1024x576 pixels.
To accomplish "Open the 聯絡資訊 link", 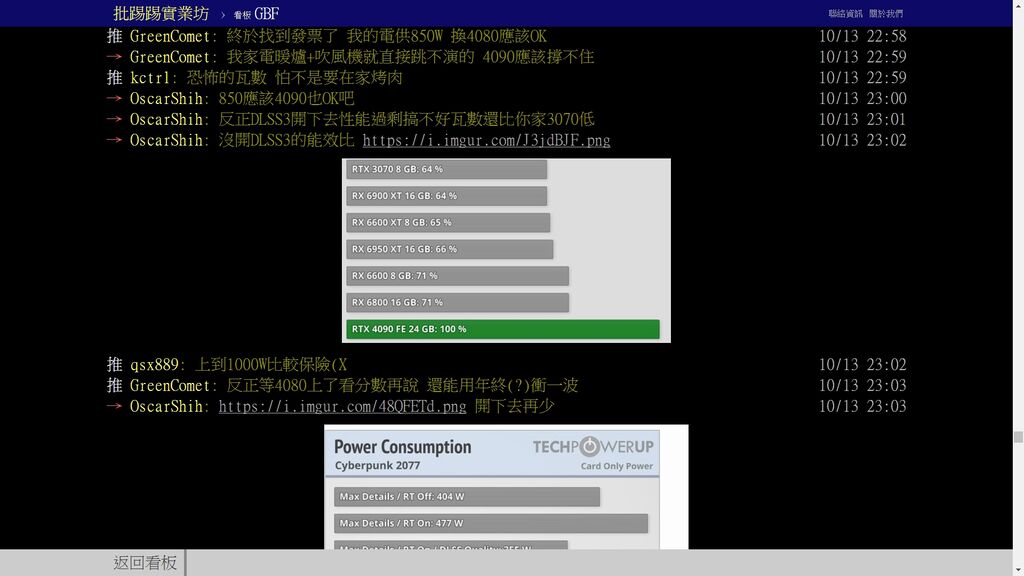I will 845,14.
